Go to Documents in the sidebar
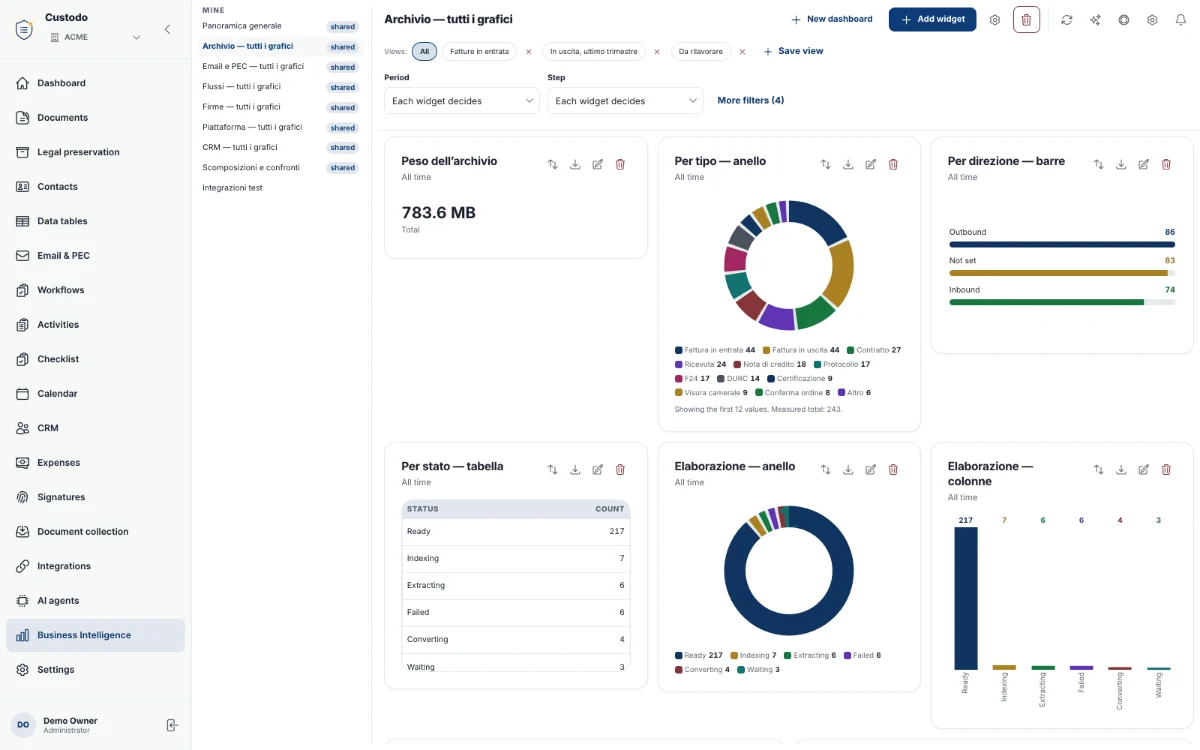This screenshot has width=1200, height=750. point(95,118)
